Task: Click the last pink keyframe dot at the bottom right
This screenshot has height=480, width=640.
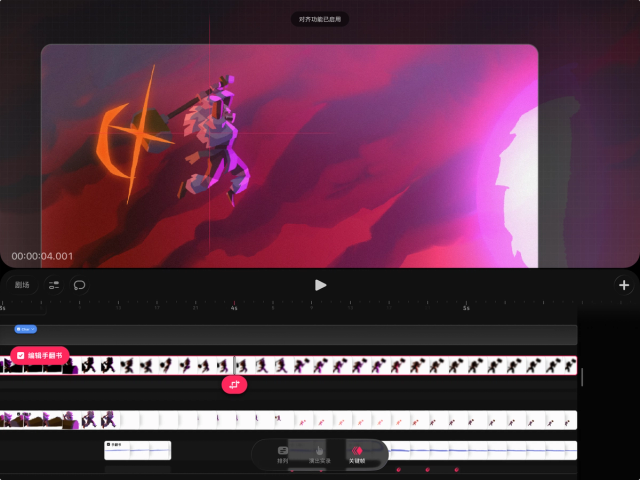Action: pyautogui.click(x=457, y=470)
